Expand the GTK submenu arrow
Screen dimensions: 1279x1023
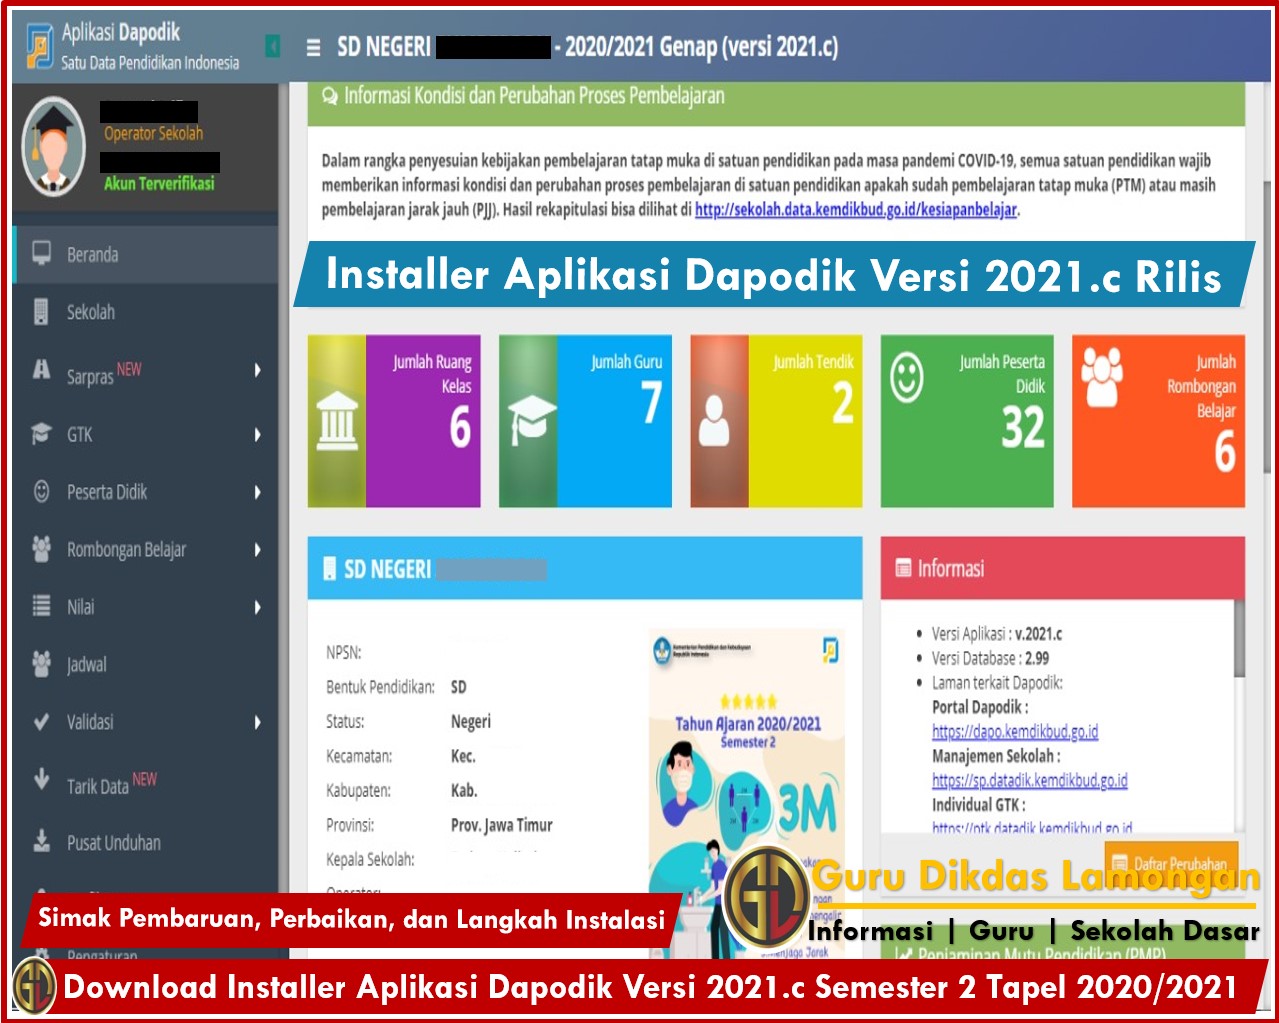click(257, 434)
